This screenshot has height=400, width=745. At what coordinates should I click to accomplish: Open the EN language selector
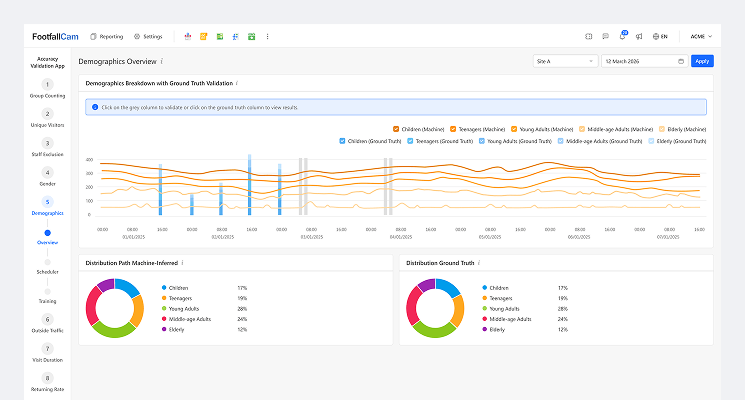click(660, 36)
